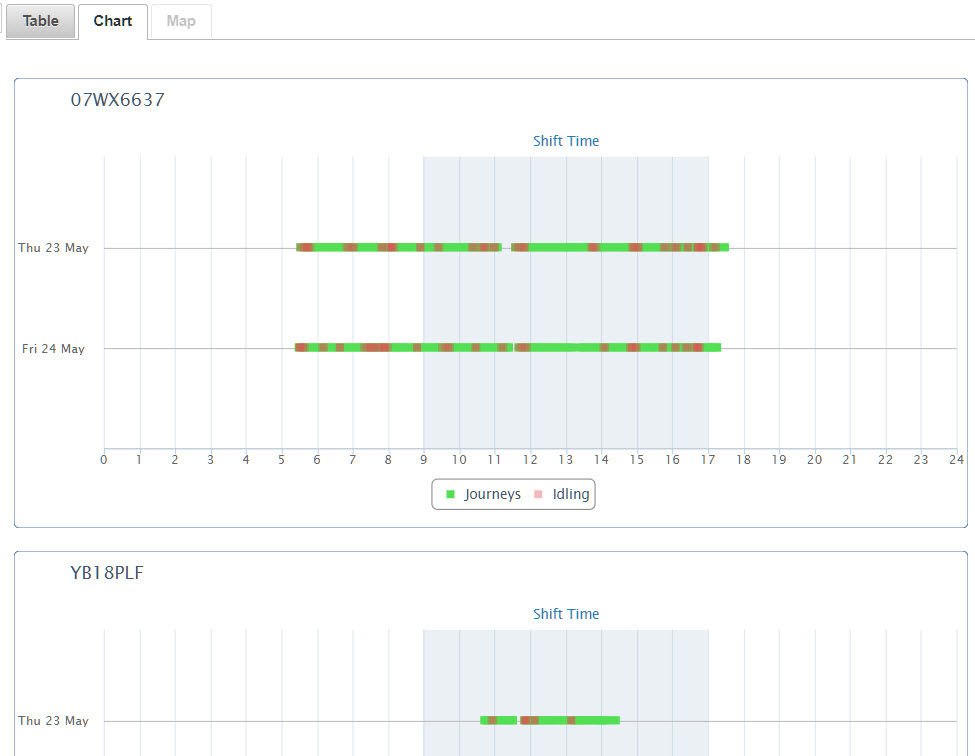This screenshot has width=975, height=756.
Task: Click hour 24 axis label in 07WX6637 chart
Action: (x=956, y=460)
